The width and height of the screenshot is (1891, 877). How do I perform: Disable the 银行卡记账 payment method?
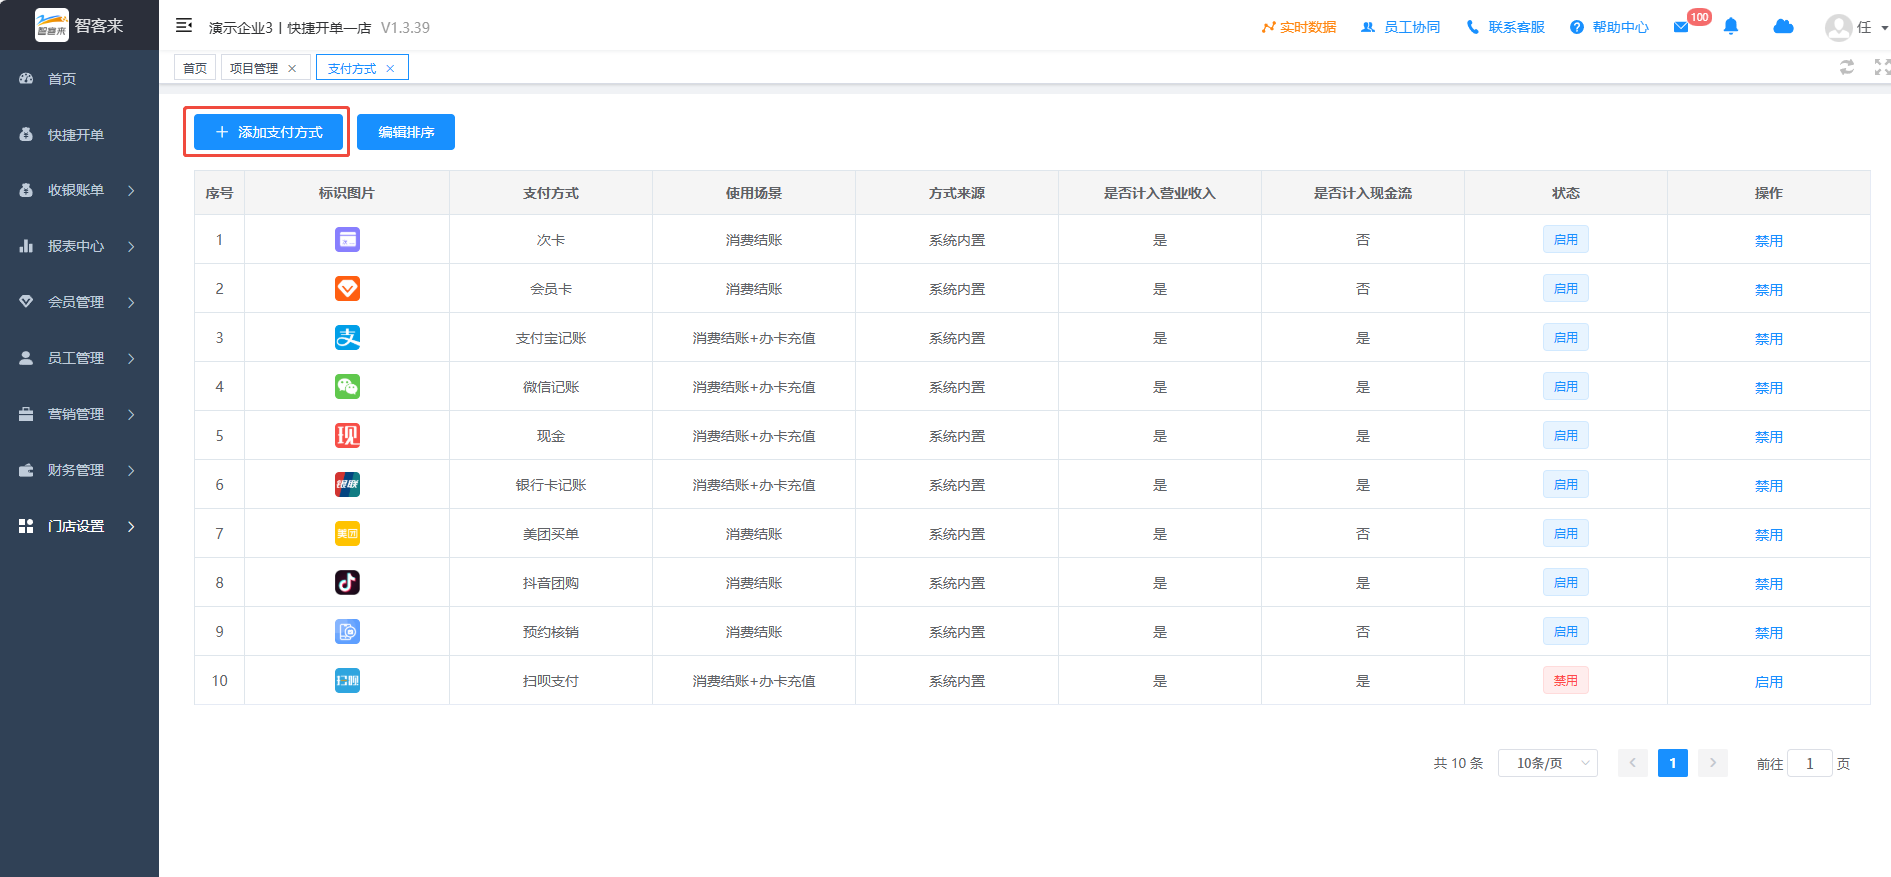1769,486
